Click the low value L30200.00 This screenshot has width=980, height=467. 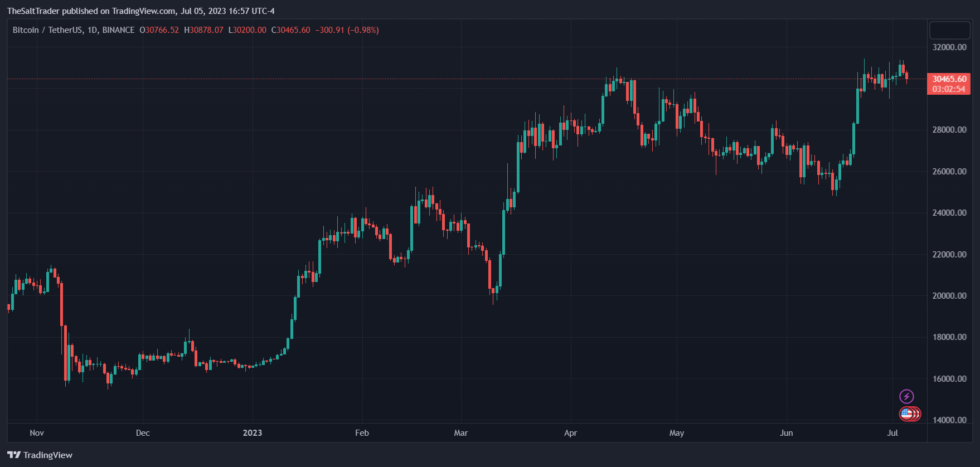tap(247, 30)
